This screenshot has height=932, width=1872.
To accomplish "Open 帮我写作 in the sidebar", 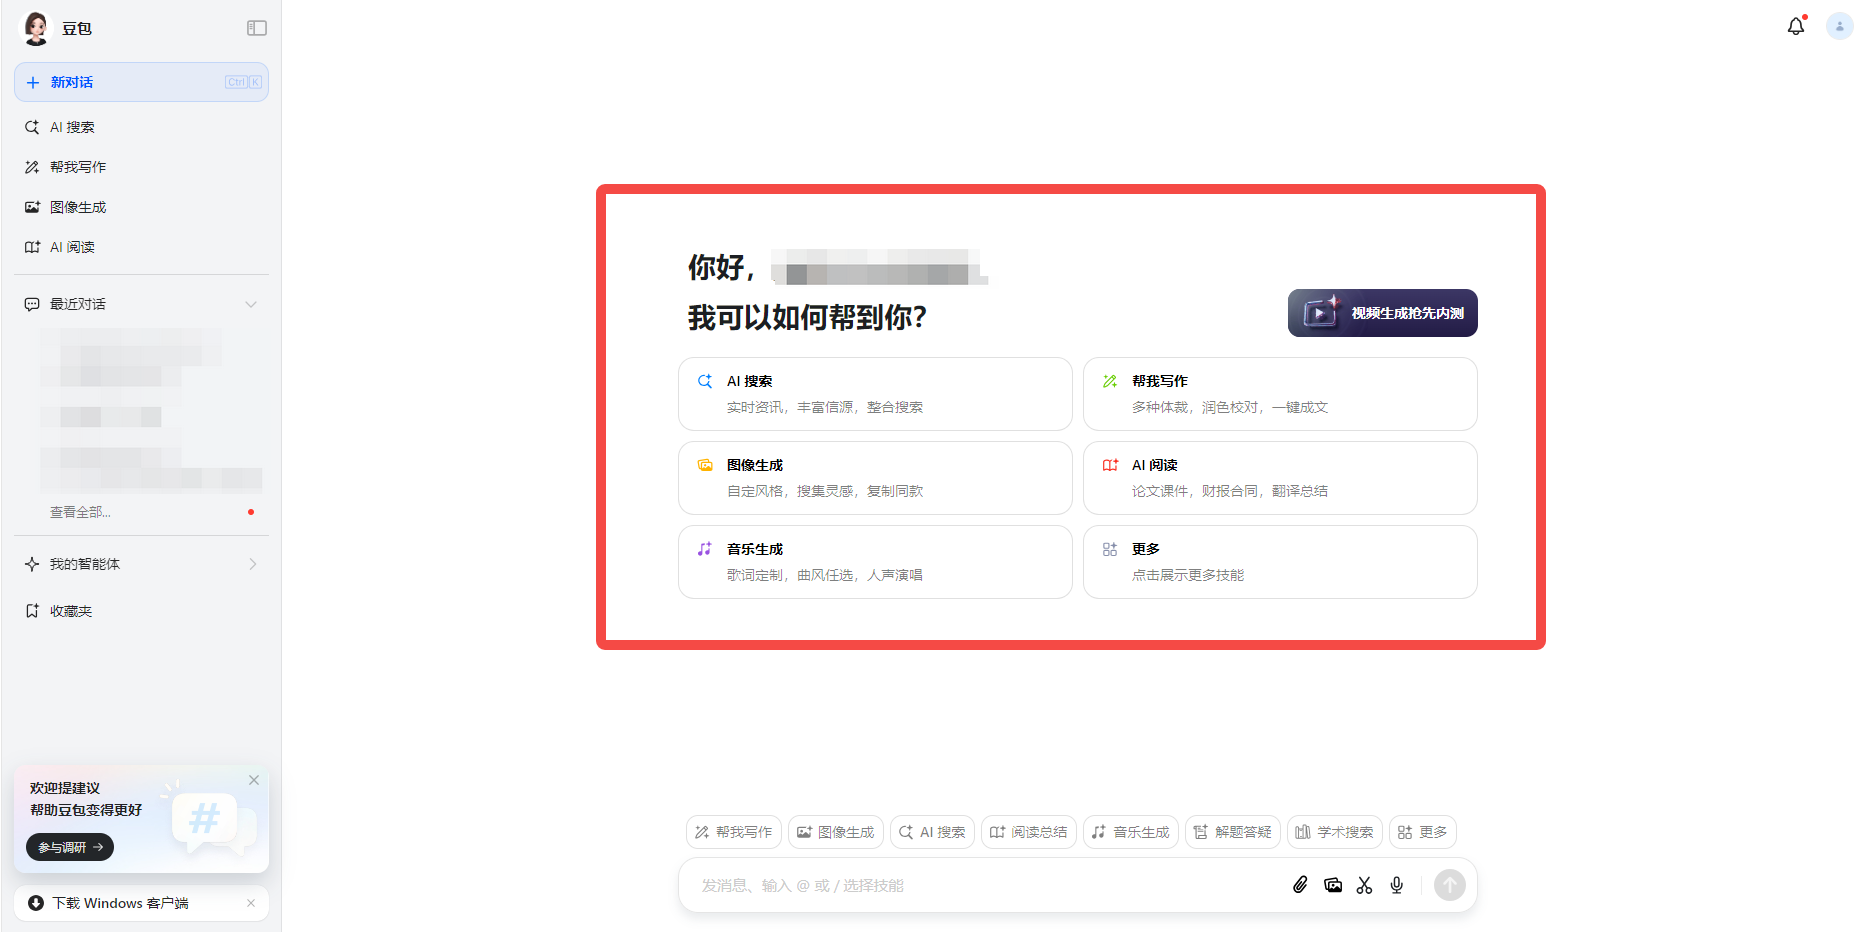I will 141,167.
